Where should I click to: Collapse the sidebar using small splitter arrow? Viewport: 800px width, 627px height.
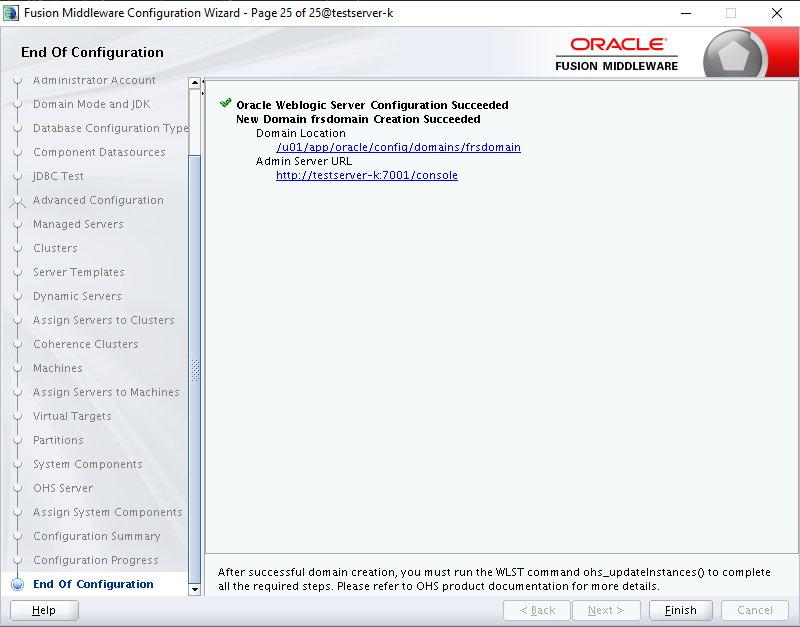pyautogui.click(x=203, y=81)
